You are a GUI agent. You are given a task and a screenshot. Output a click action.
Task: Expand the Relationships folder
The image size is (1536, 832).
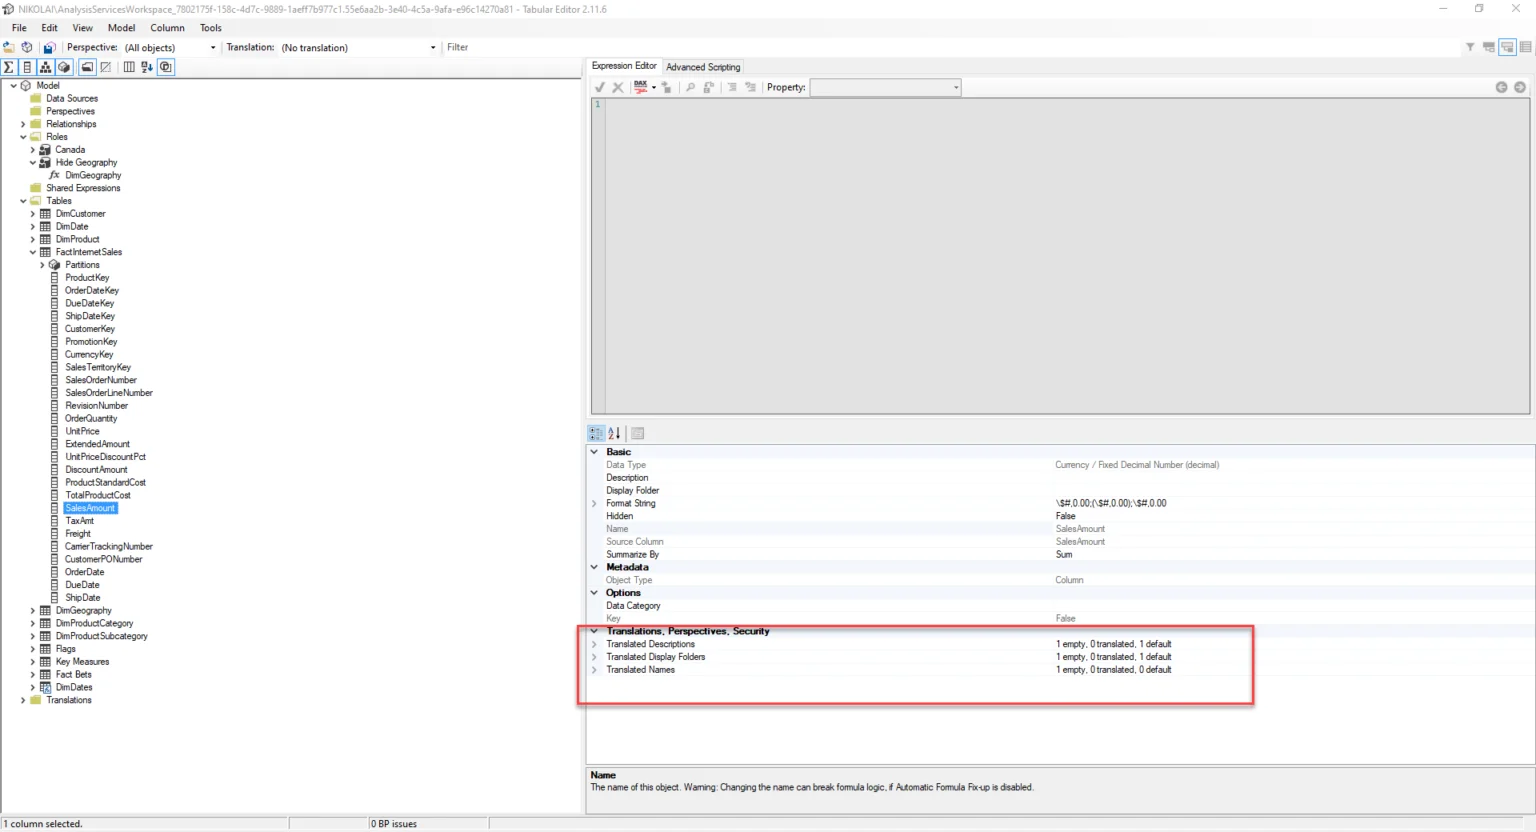[23, 124]
